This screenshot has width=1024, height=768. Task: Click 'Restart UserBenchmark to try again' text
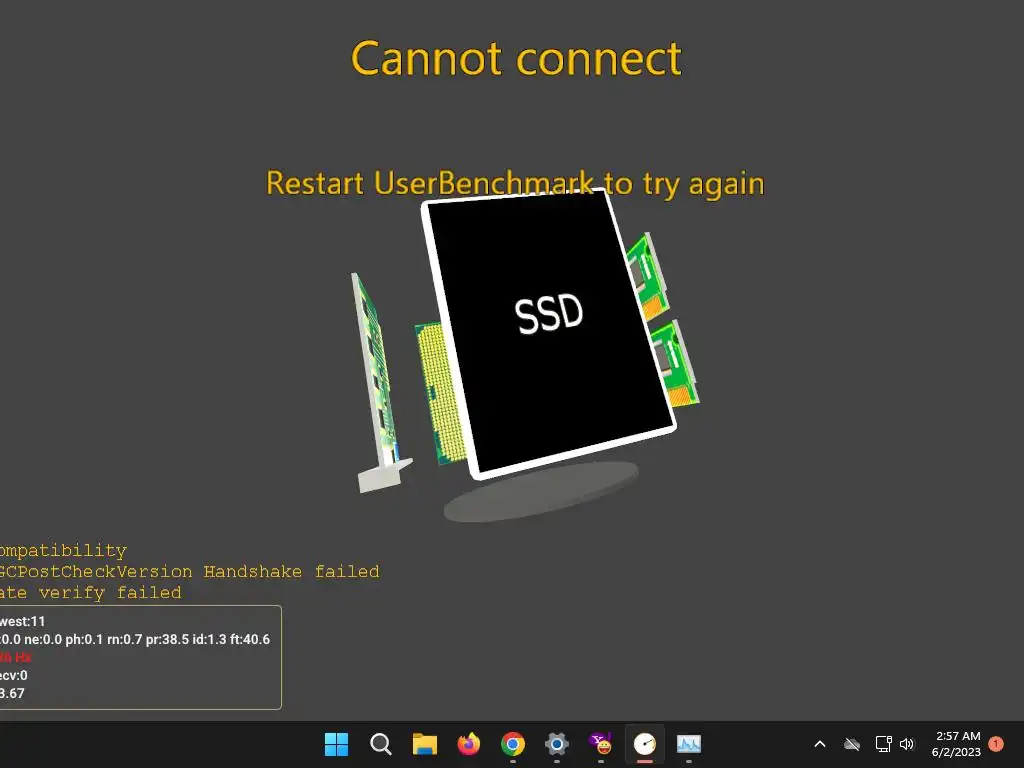[x=515, y=183]
